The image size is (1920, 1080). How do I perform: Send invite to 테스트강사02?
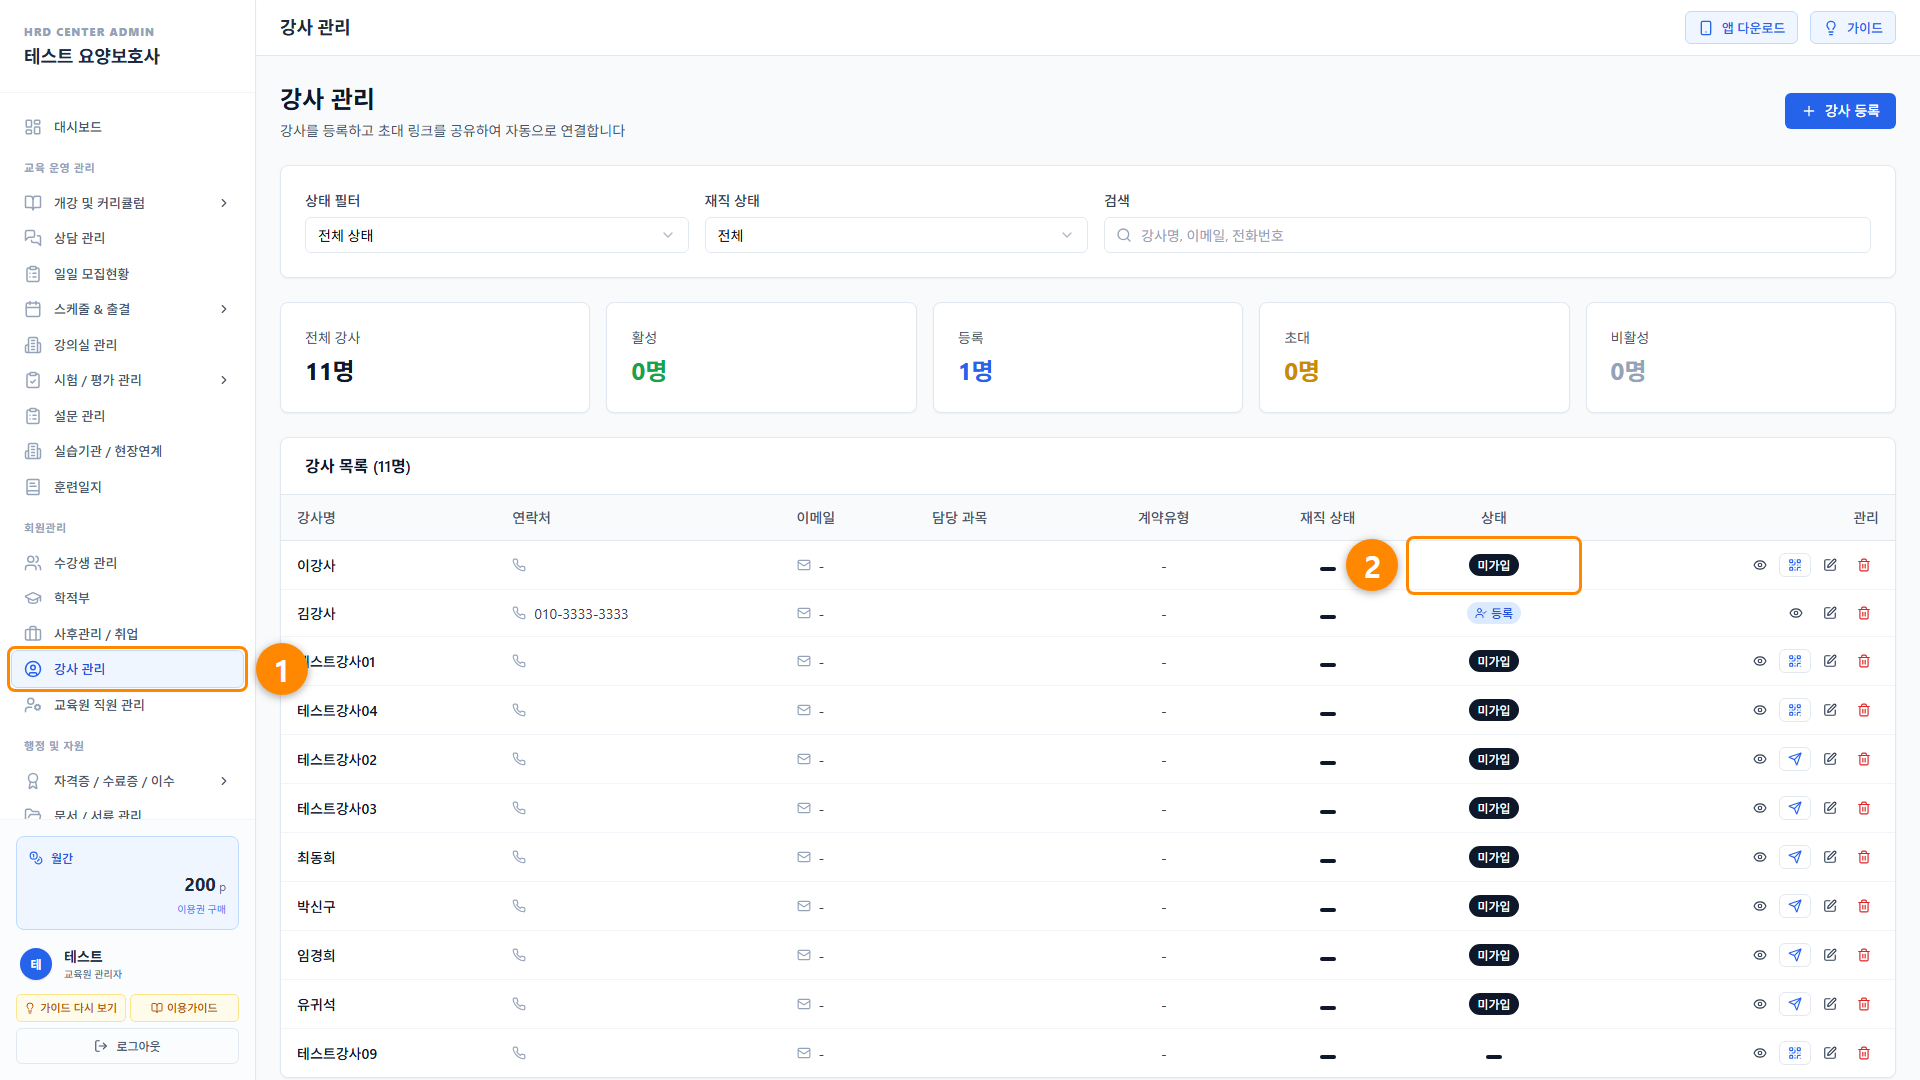[x=1795, y=759]
